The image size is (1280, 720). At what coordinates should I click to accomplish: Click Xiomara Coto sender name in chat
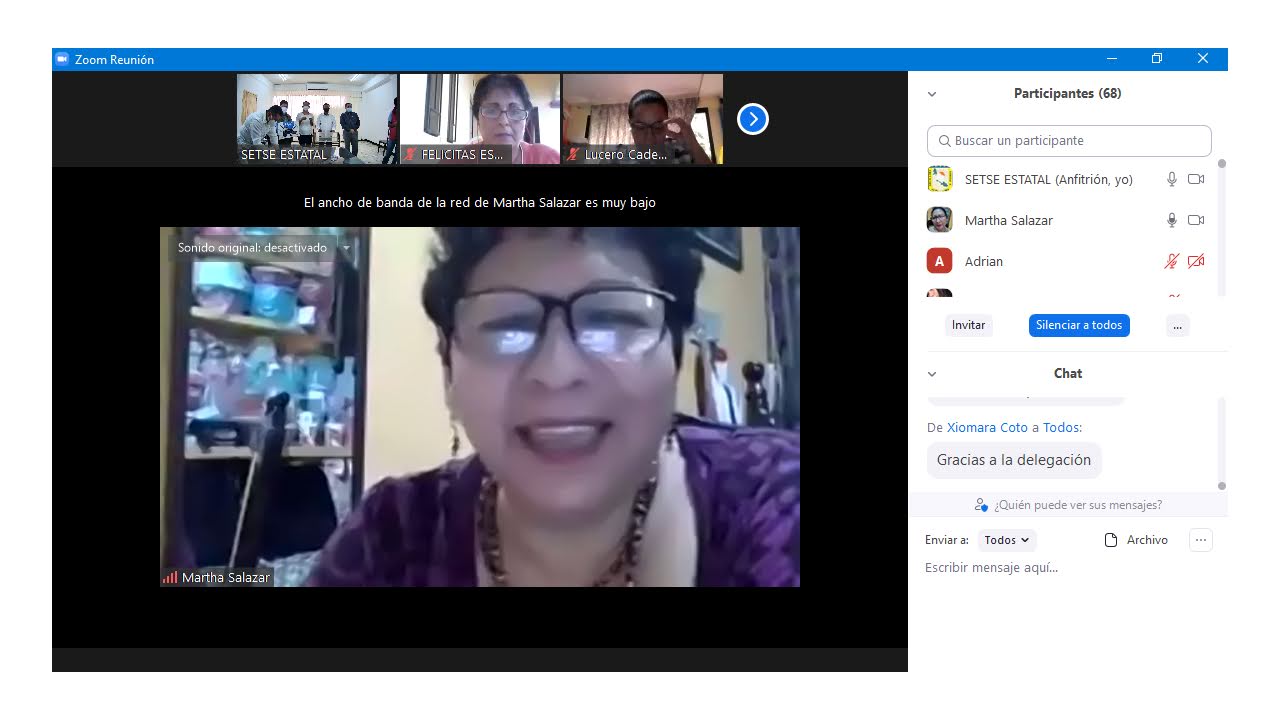click(987, 427)
